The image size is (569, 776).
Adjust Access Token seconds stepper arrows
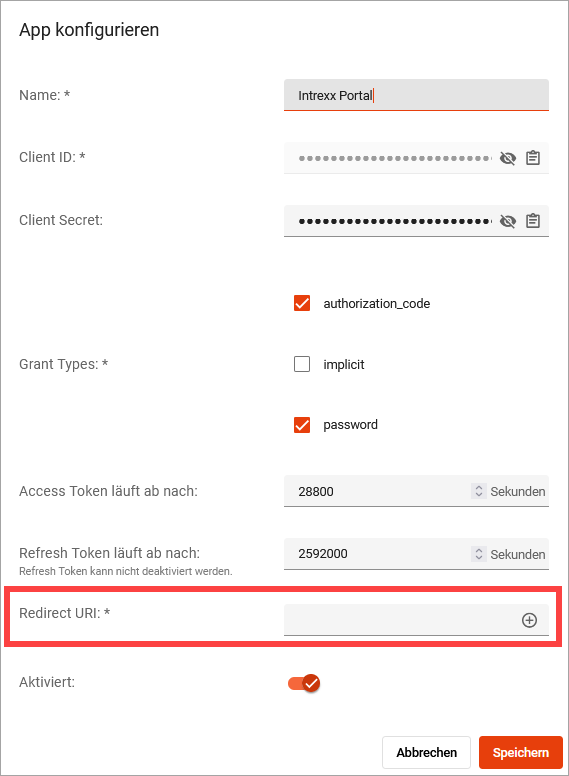478,491
